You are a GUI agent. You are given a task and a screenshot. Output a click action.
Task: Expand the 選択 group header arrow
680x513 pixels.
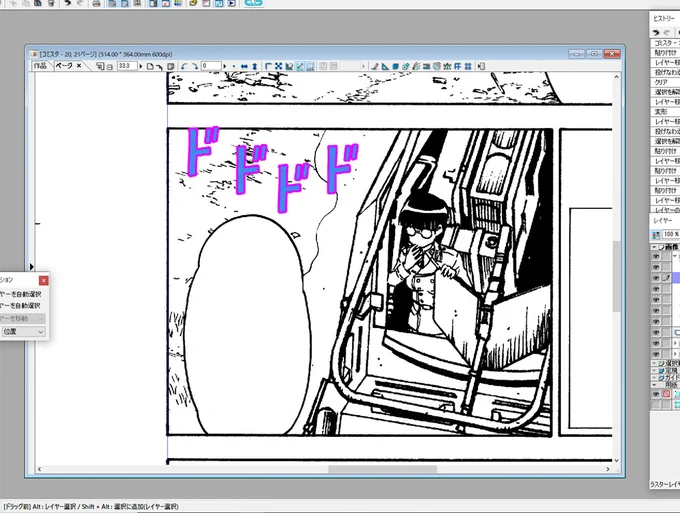coord(654,363)
